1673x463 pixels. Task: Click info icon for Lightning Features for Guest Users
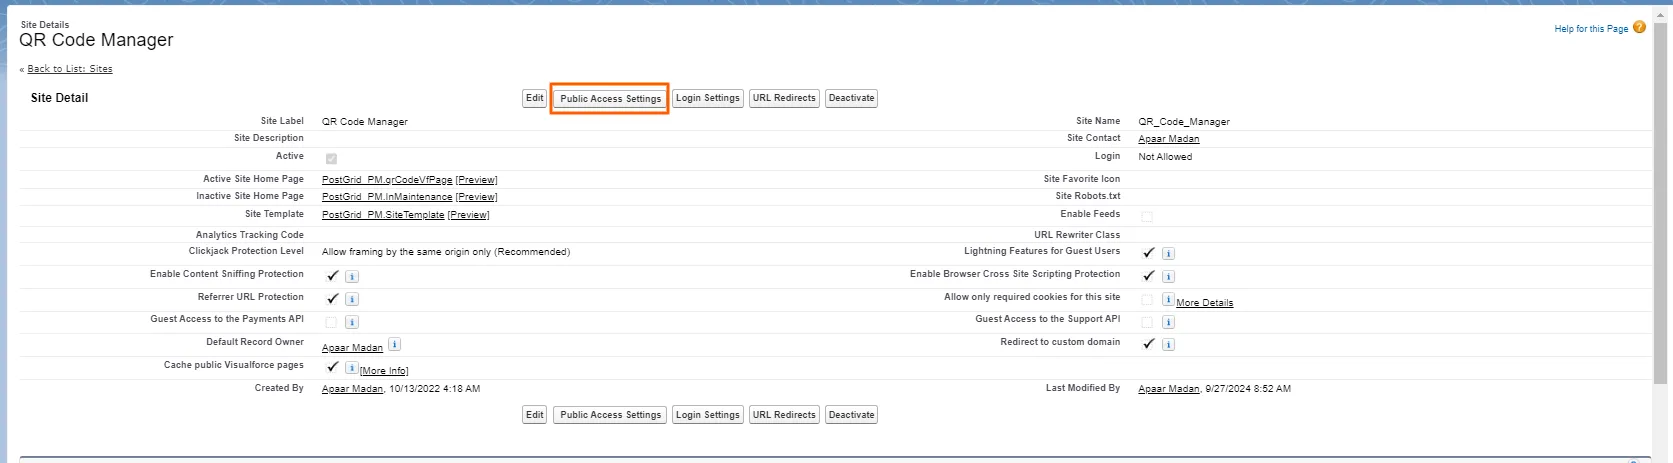pyautogui.click(x=1168, y=254)
